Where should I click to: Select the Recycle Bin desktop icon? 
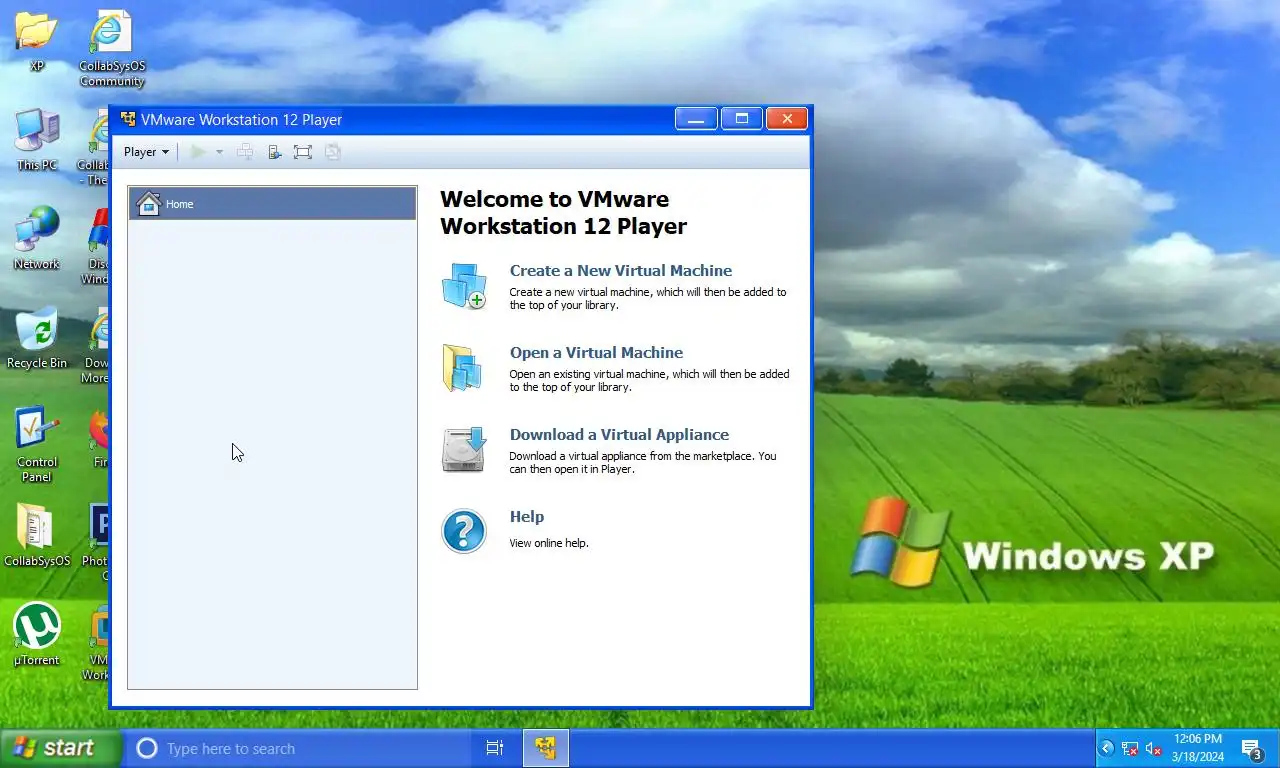click(x=37, y=338)
